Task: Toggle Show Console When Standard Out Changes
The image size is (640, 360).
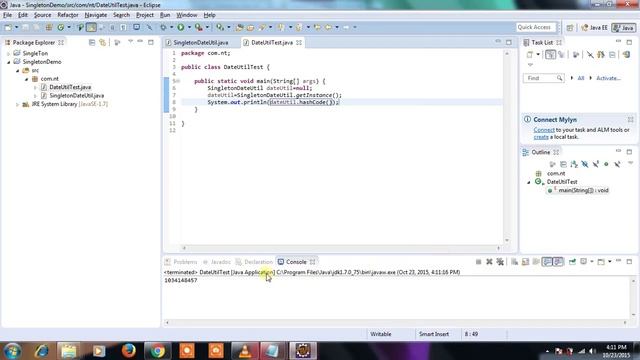Action: click(547, 262)
